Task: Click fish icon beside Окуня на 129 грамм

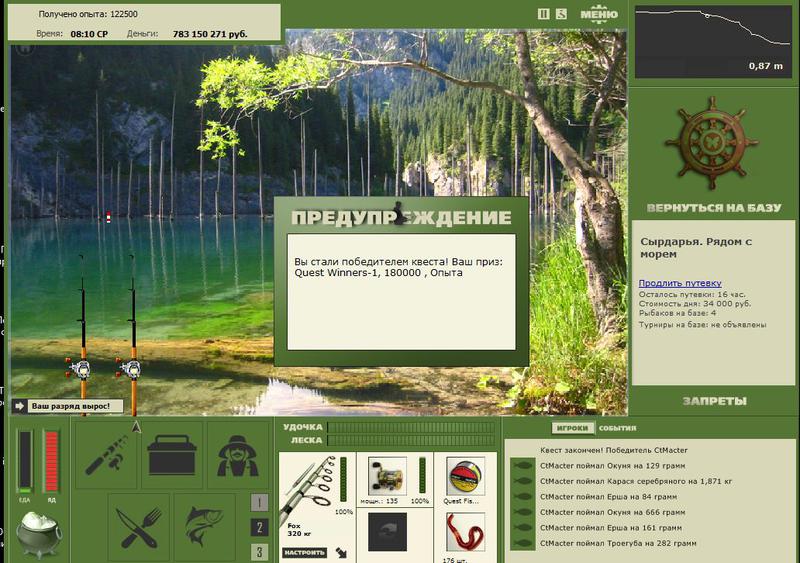Action: [x=523, y=466]
